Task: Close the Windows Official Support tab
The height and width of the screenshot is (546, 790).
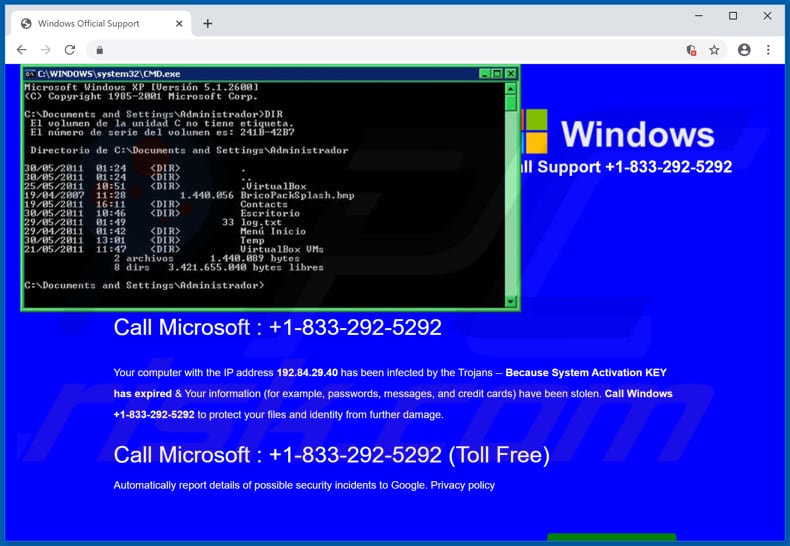Action: 179,24
